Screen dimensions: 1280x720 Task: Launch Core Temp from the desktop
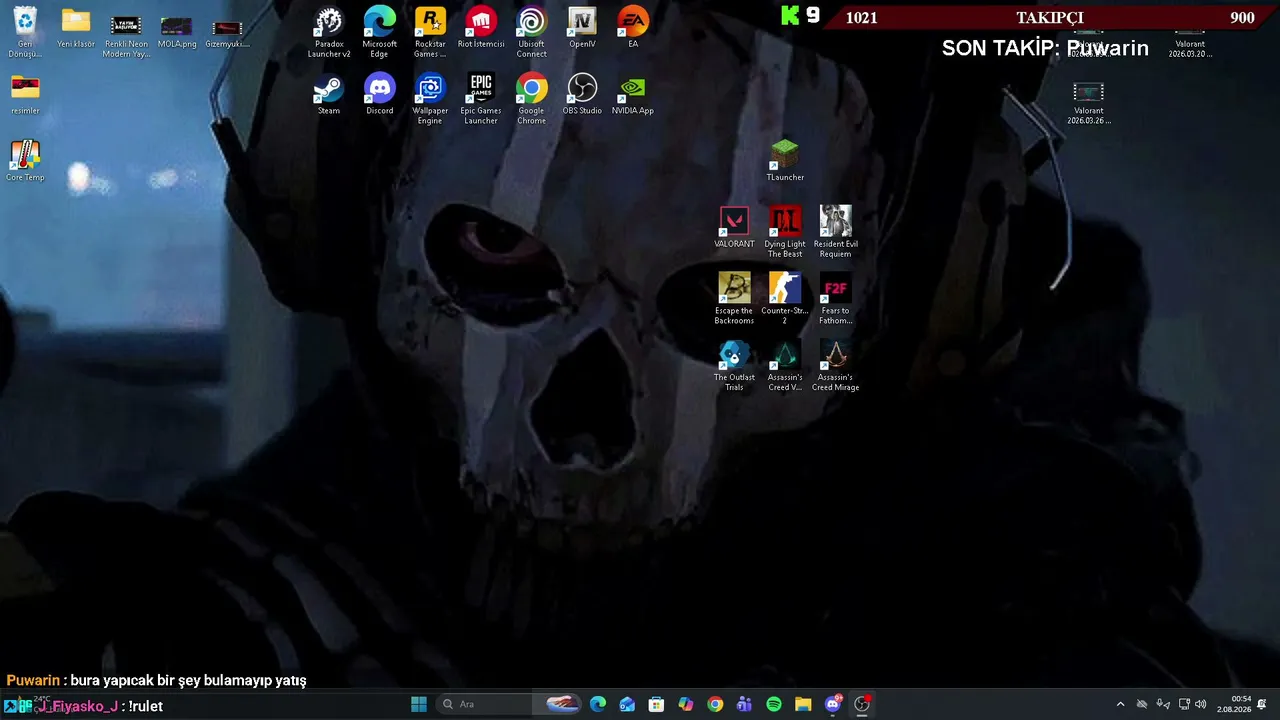point(25,161)
